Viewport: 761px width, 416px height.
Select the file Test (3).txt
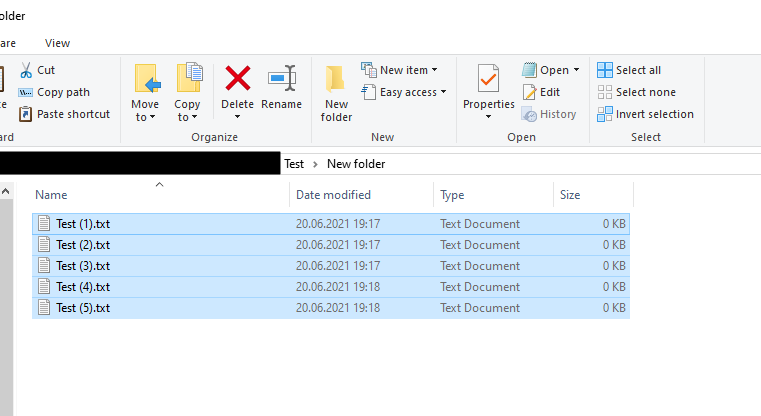(83, 266)
